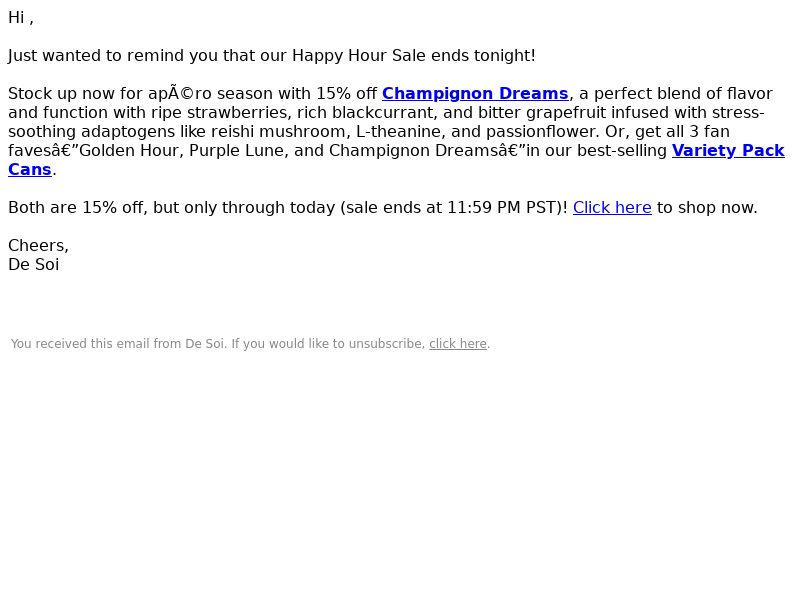Viewport: 800px width, 600px height.
Task: Click the words 'to shop now.'
Action: pyautogui.click(x=707, y=208)
